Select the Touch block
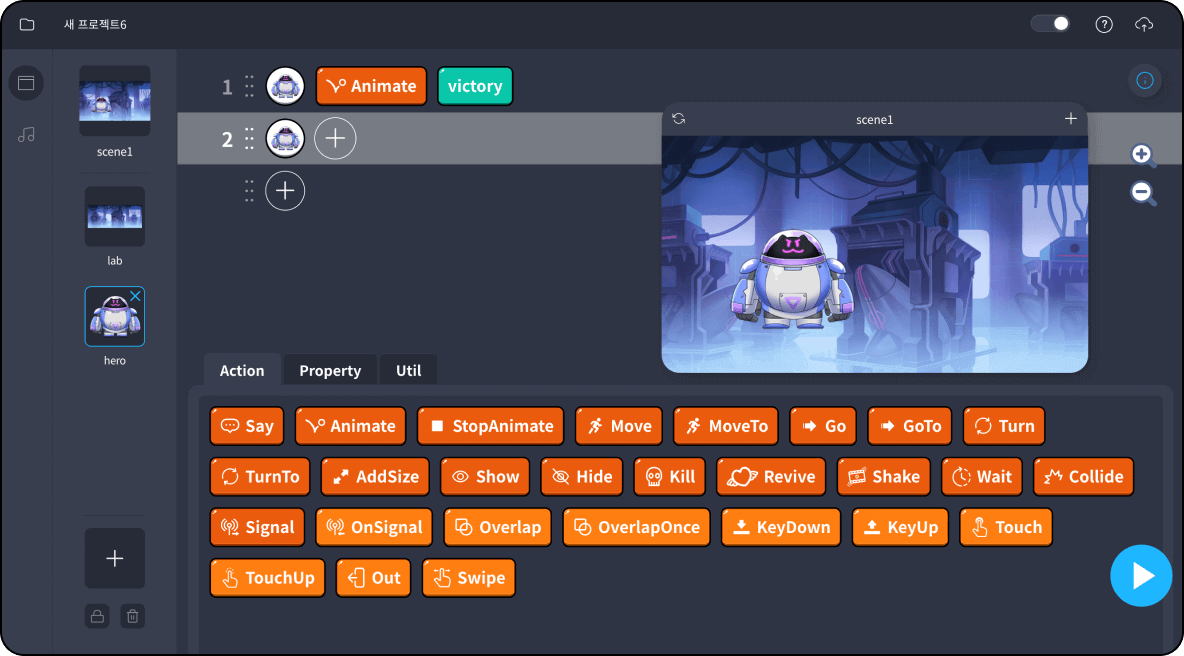This screenshot has height=656, width=1184. [1006, 528]
